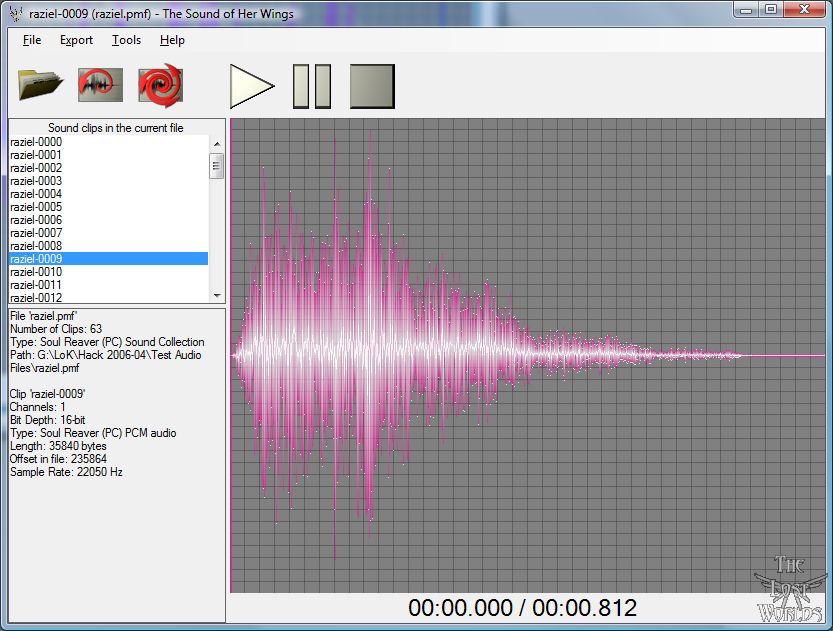The image size is (833, 631).
Task: Click the clip list scrollbar thumb
Action: tap(217, 166)
